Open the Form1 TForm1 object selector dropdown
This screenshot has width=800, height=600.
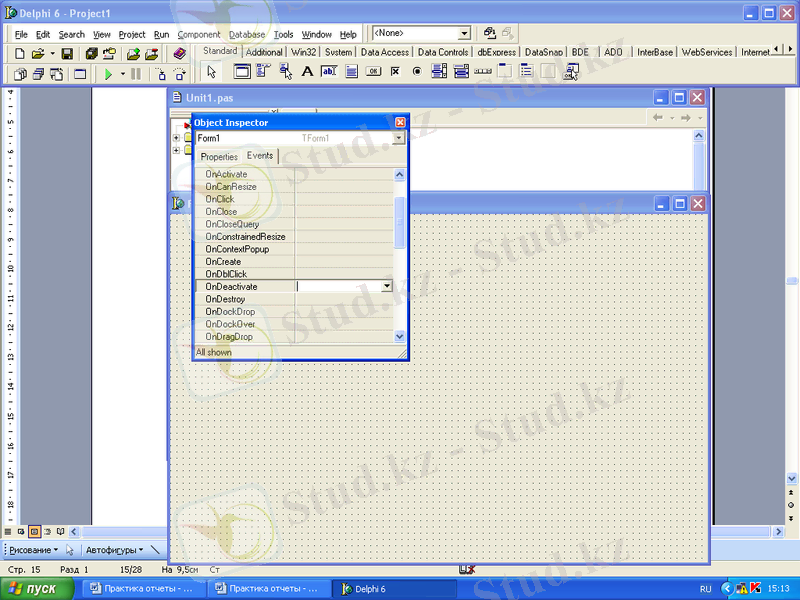tap(398, 138)
